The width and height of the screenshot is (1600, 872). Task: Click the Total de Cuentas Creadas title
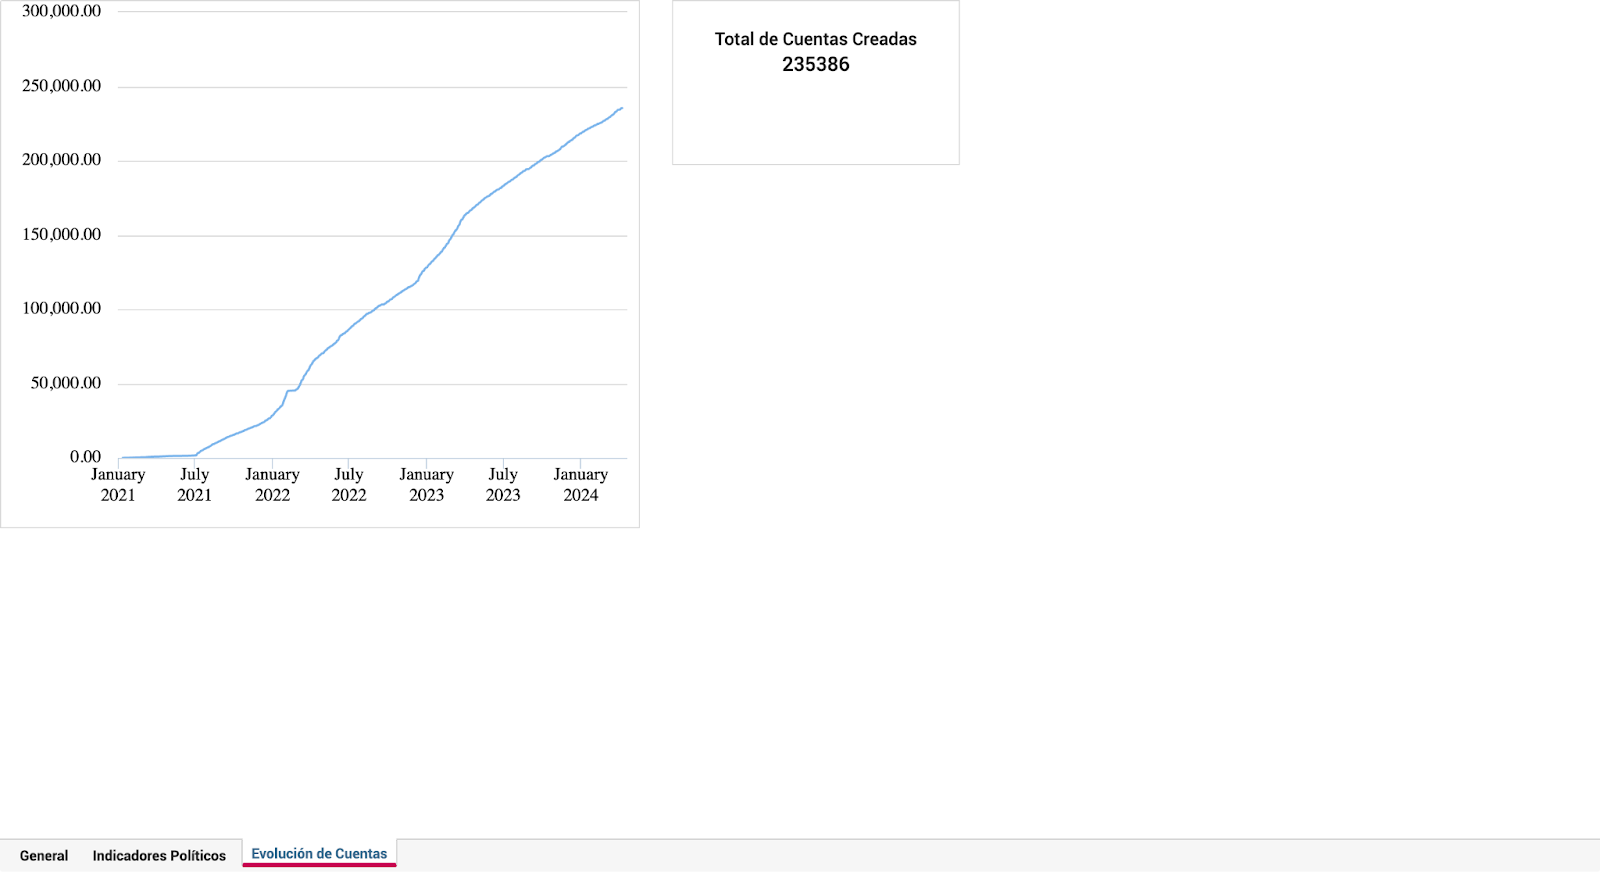(x=815, y=39)
